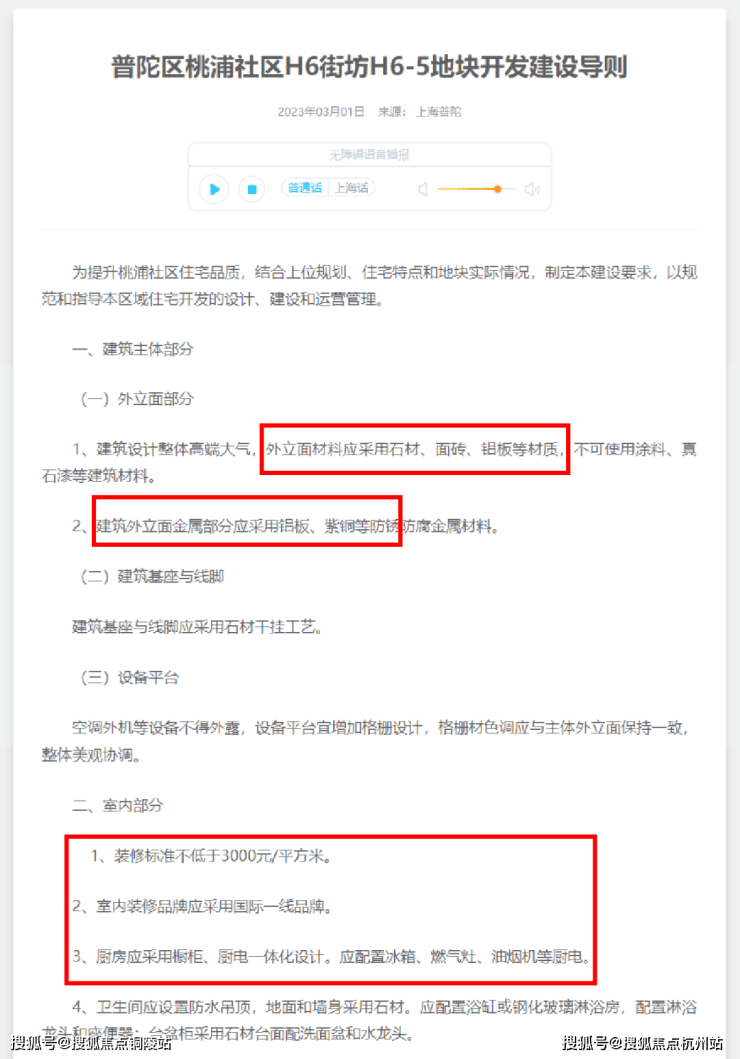Click the high-volume speaker icon
The width and height of the screenshot is (740, 1059).
tap(532, 189)
